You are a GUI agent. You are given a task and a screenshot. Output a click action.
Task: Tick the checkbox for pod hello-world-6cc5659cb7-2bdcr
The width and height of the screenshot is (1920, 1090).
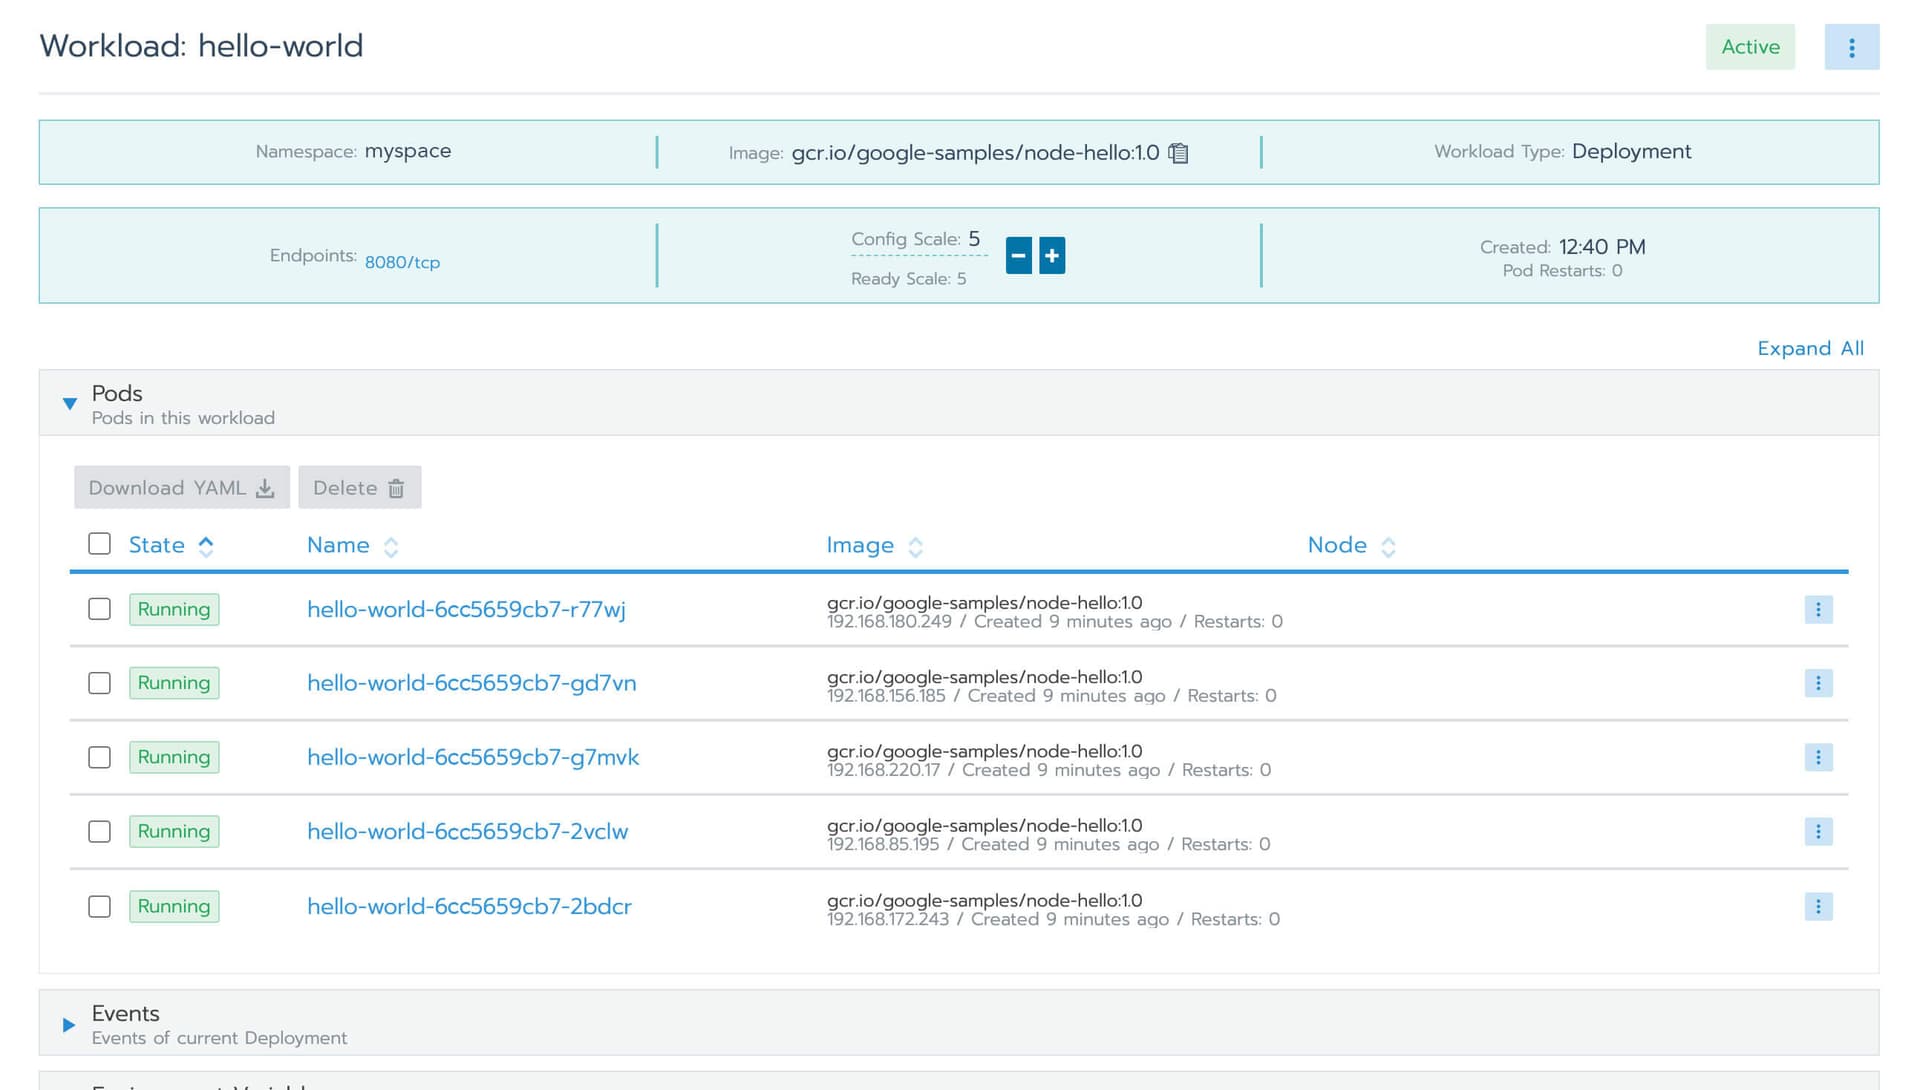(99, 907)
